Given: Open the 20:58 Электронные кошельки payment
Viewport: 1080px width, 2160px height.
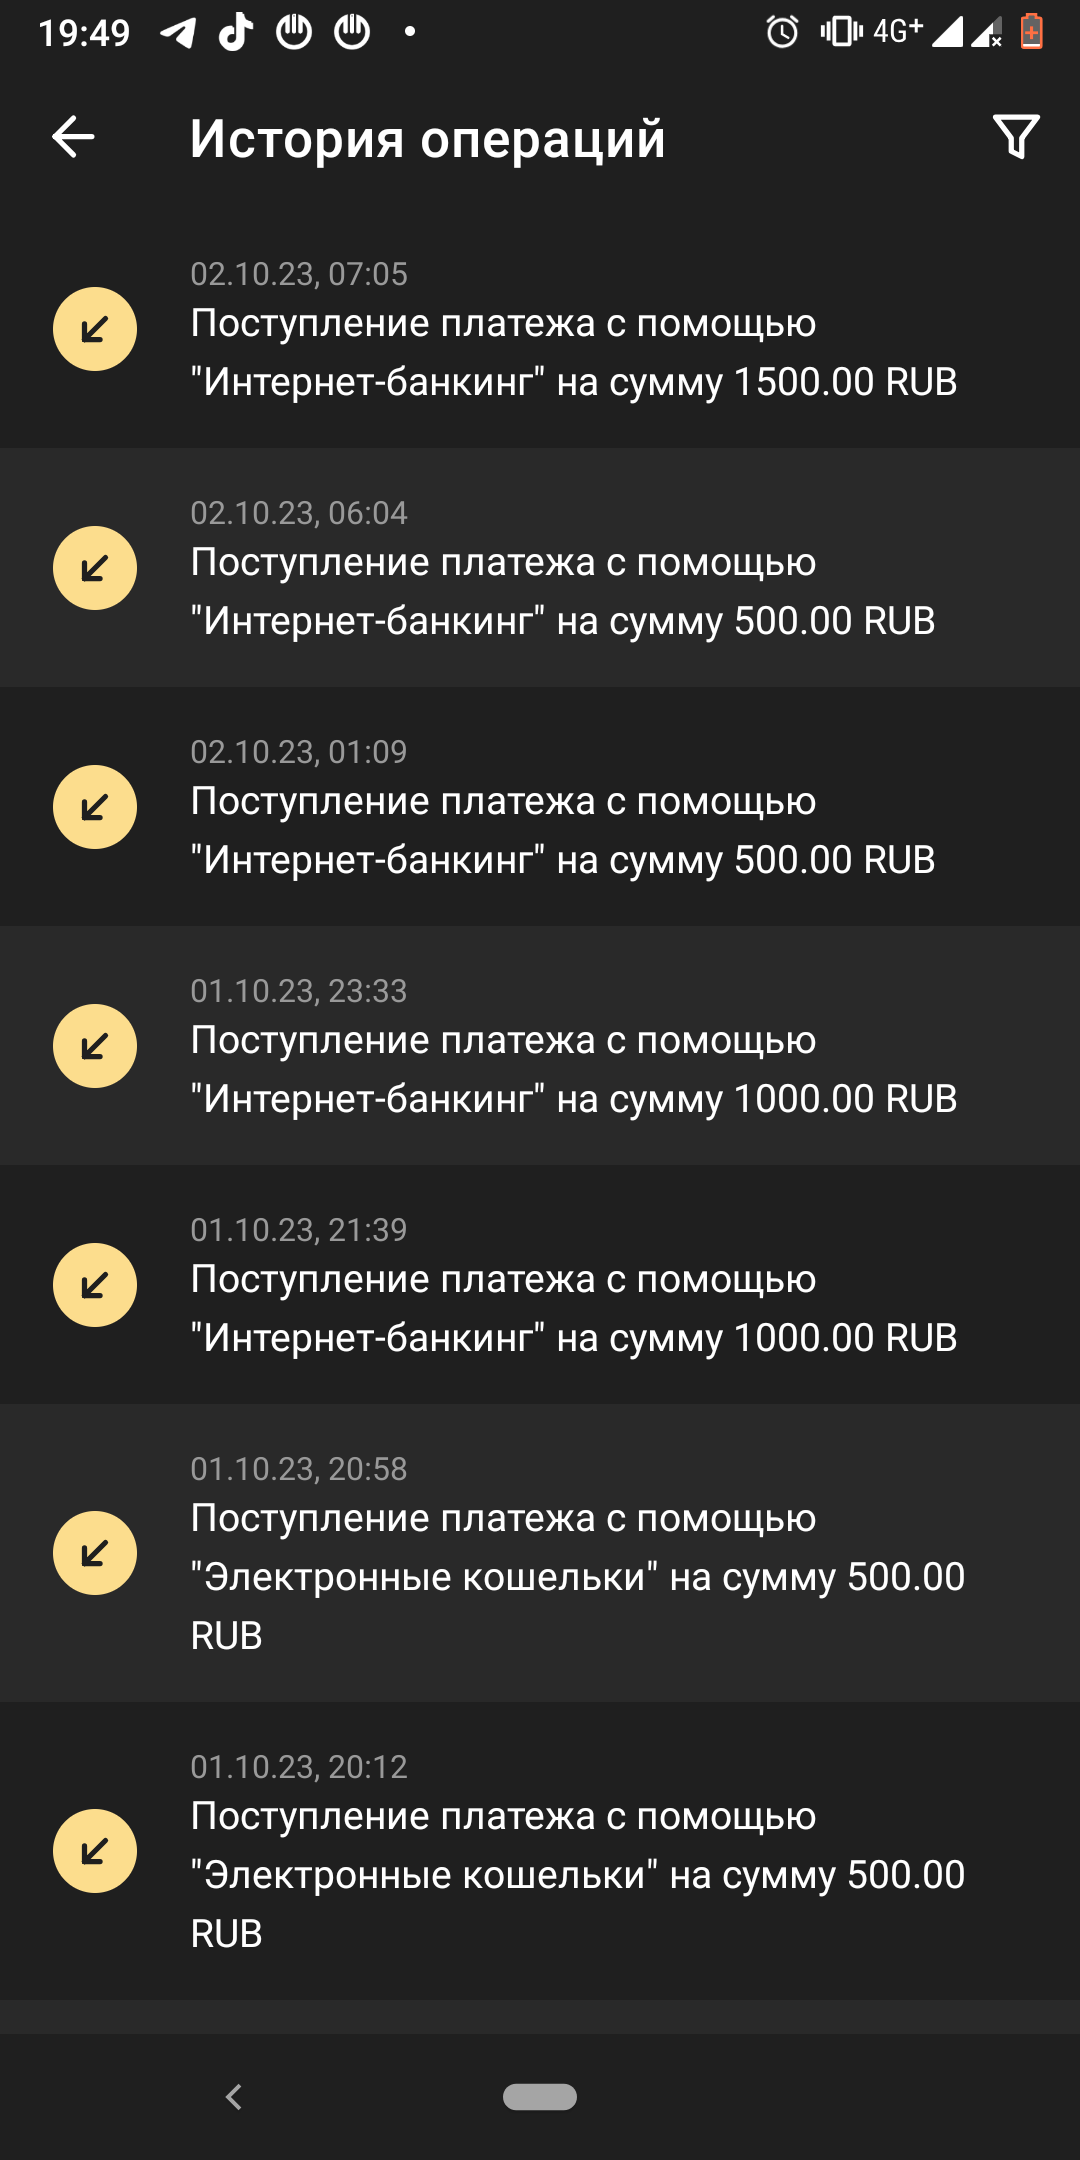Looking at the screenshot, I should [577, 1576].
